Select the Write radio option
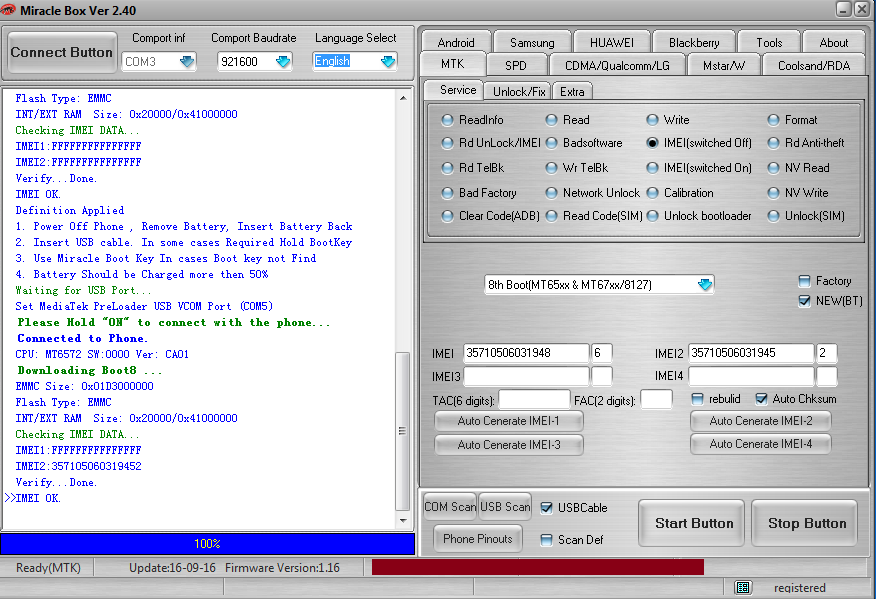The image size is (876, 599). [x=652, y=120]
